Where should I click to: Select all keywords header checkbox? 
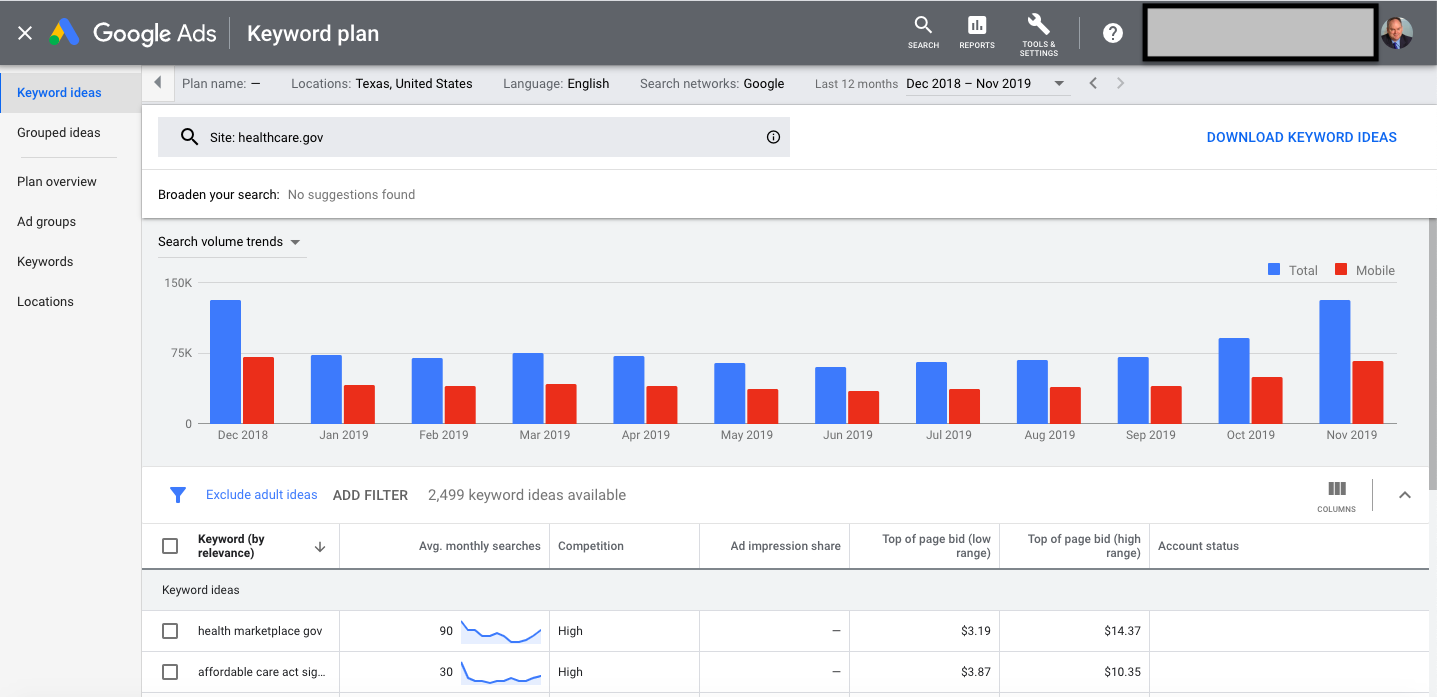[x=170, y=546]
